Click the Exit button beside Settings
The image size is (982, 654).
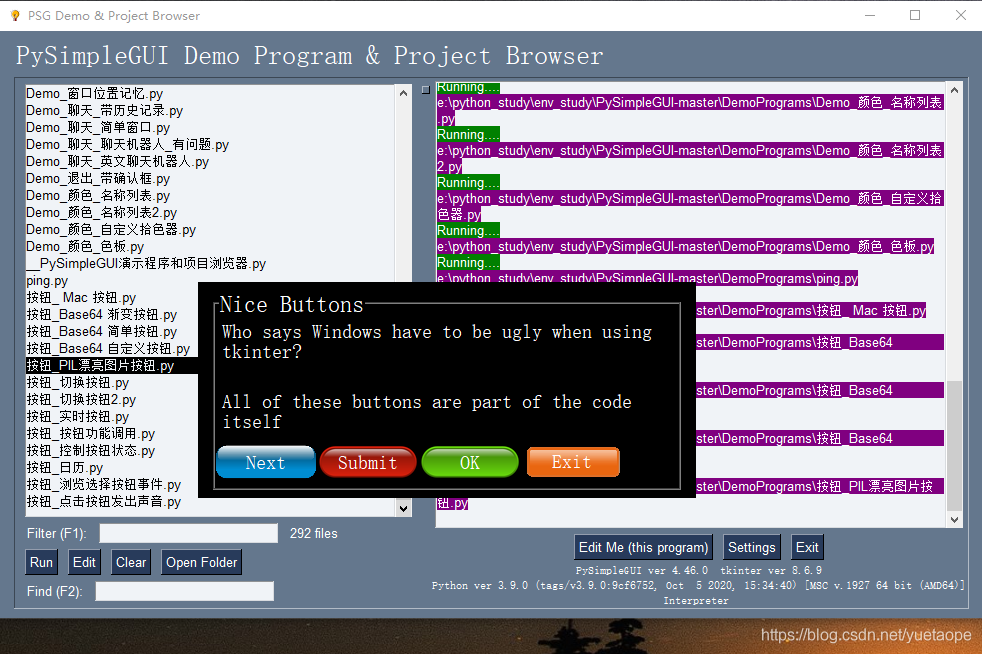point(807,548)
